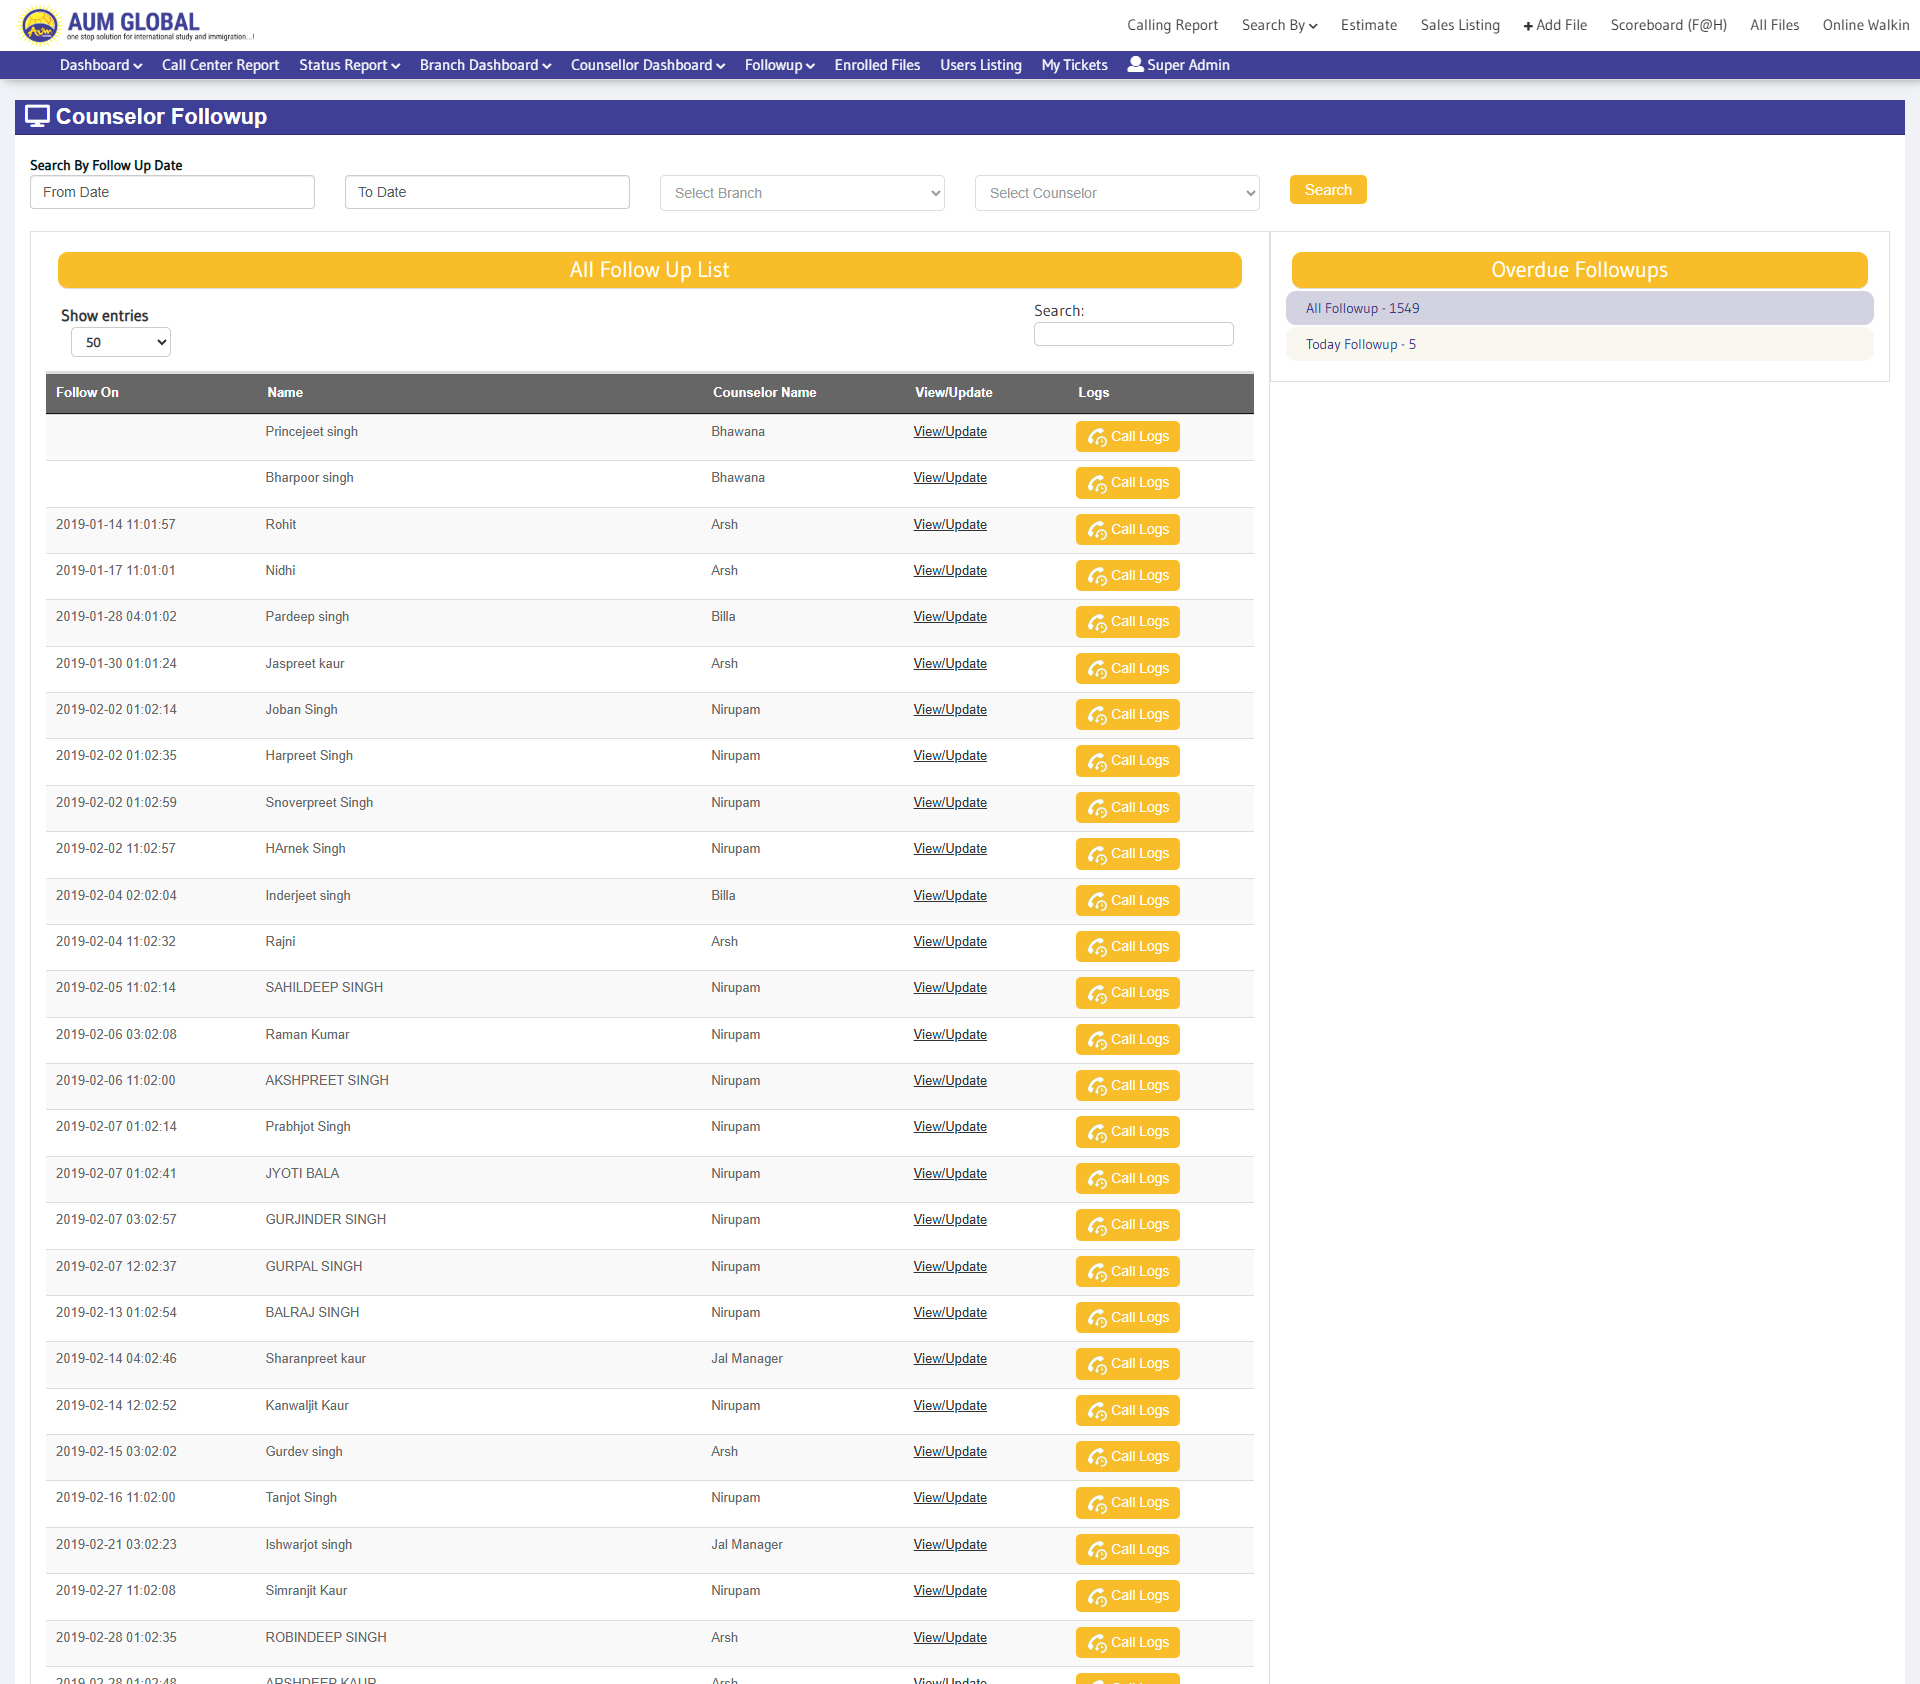Click the Super Admin user icon

tap(1135, 64)
